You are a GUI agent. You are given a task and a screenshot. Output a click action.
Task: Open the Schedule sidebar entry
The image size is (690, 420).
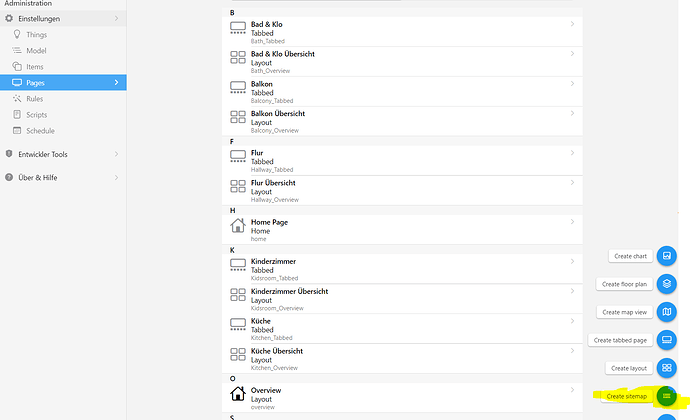point(40,131)
